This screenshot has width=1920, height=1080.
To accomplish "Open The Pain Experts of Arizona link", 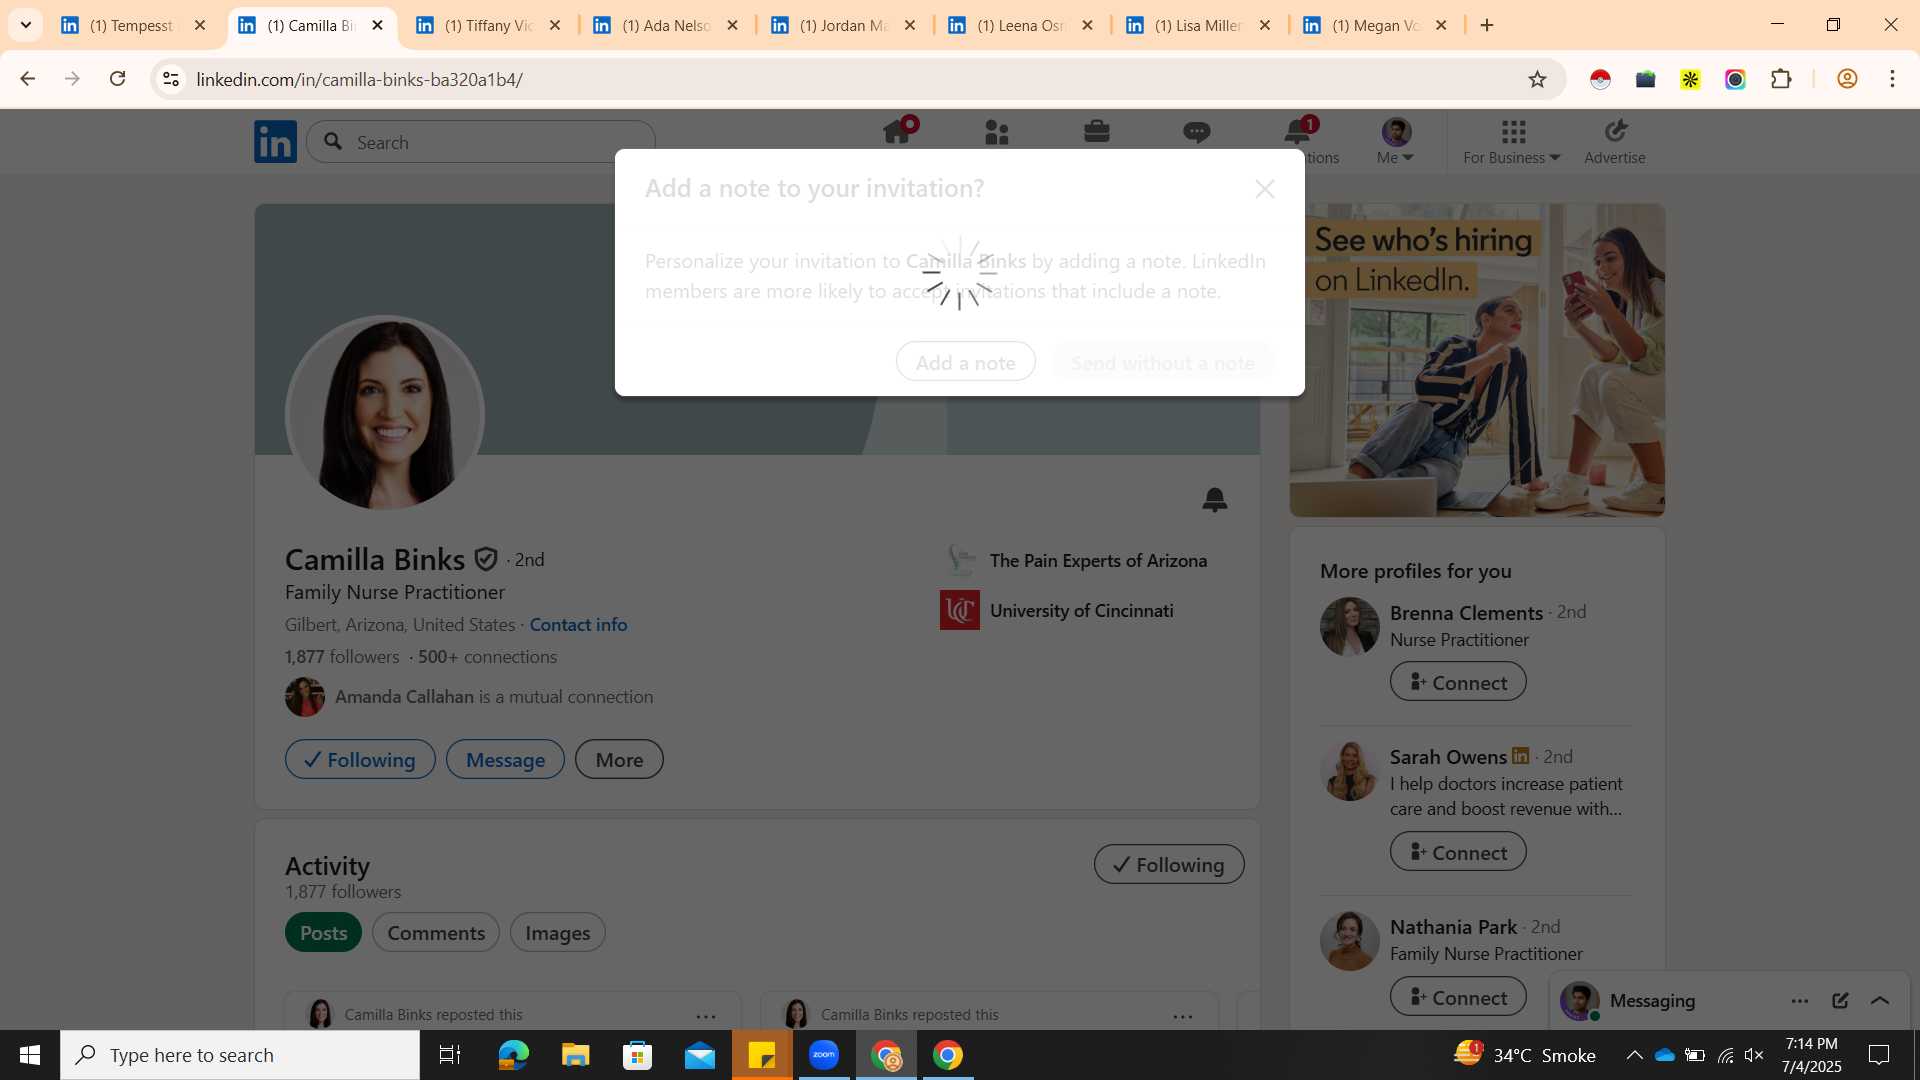I will pyautogui.click(x=1075, y=560).
